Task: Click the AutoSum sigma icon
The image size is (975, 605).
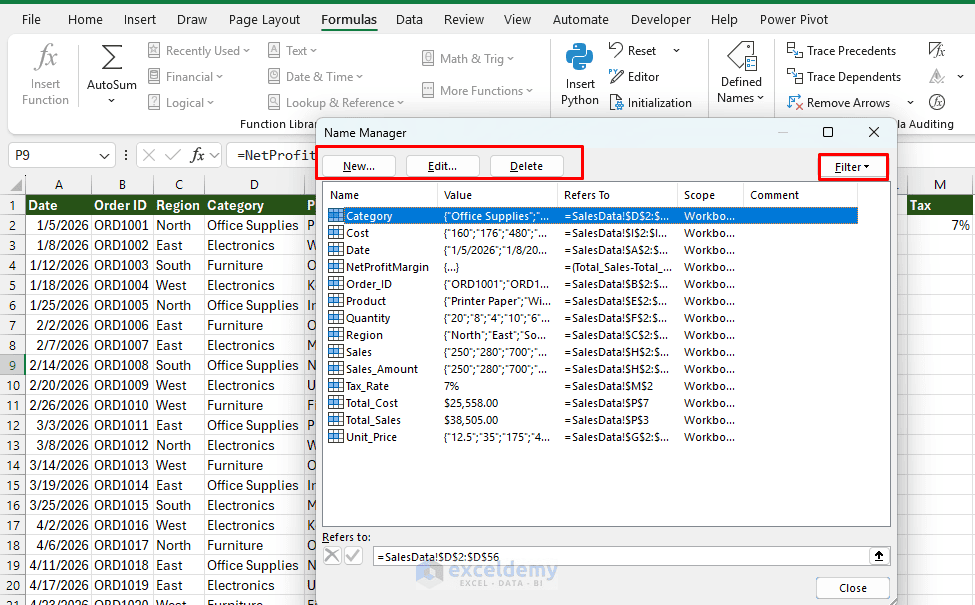Action: pyautogui.click(x=111, y=57)
